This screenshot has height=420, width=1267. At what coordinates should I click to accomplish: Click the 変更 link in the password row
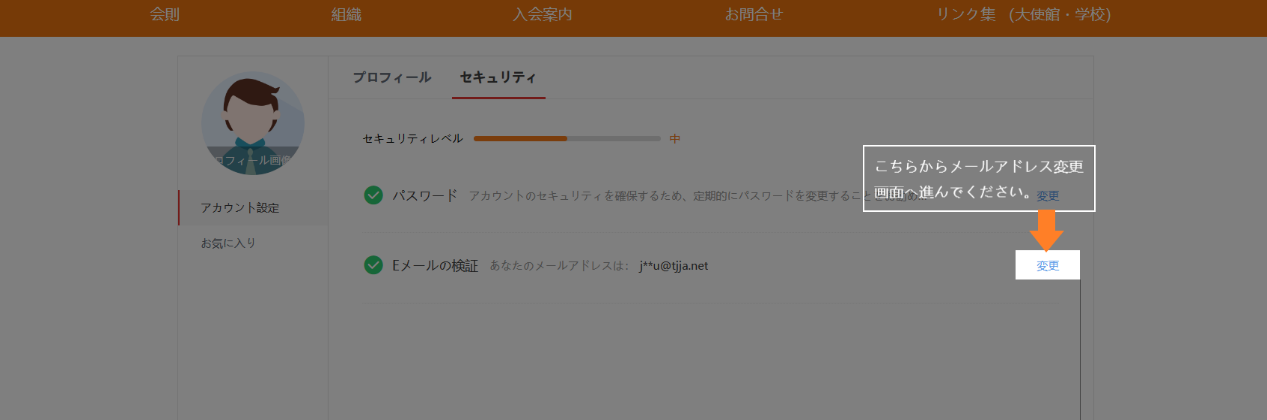tap(1047, 196)
